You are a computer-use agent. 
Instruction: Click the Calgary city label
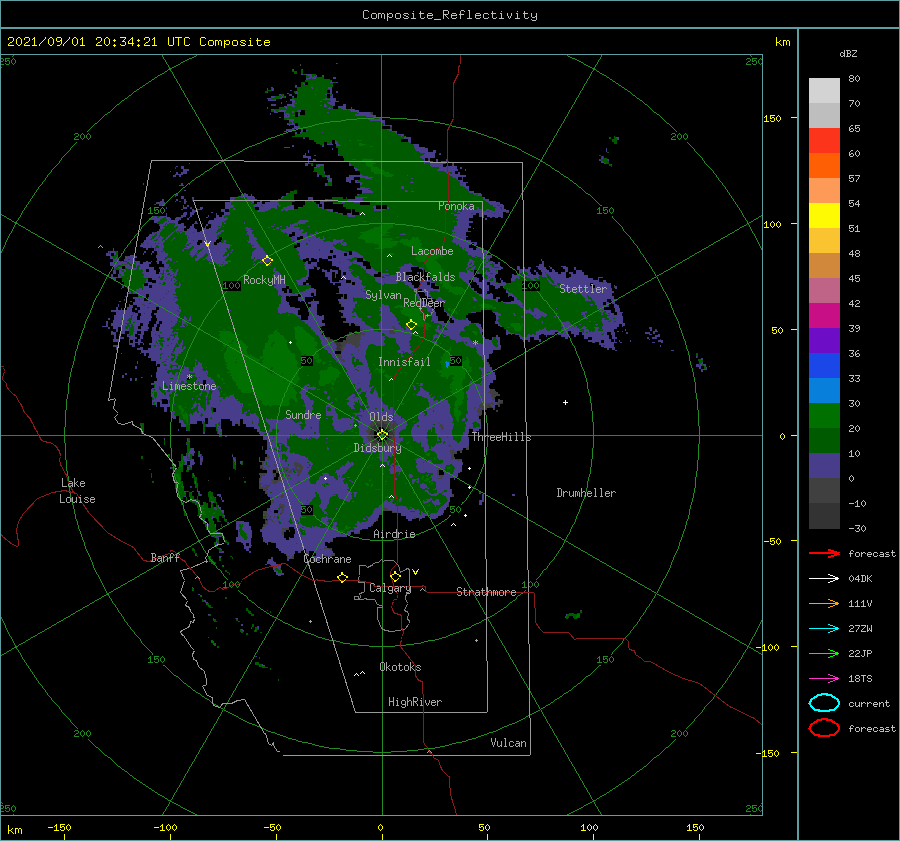pyautogui.click(x=390, y=588)
